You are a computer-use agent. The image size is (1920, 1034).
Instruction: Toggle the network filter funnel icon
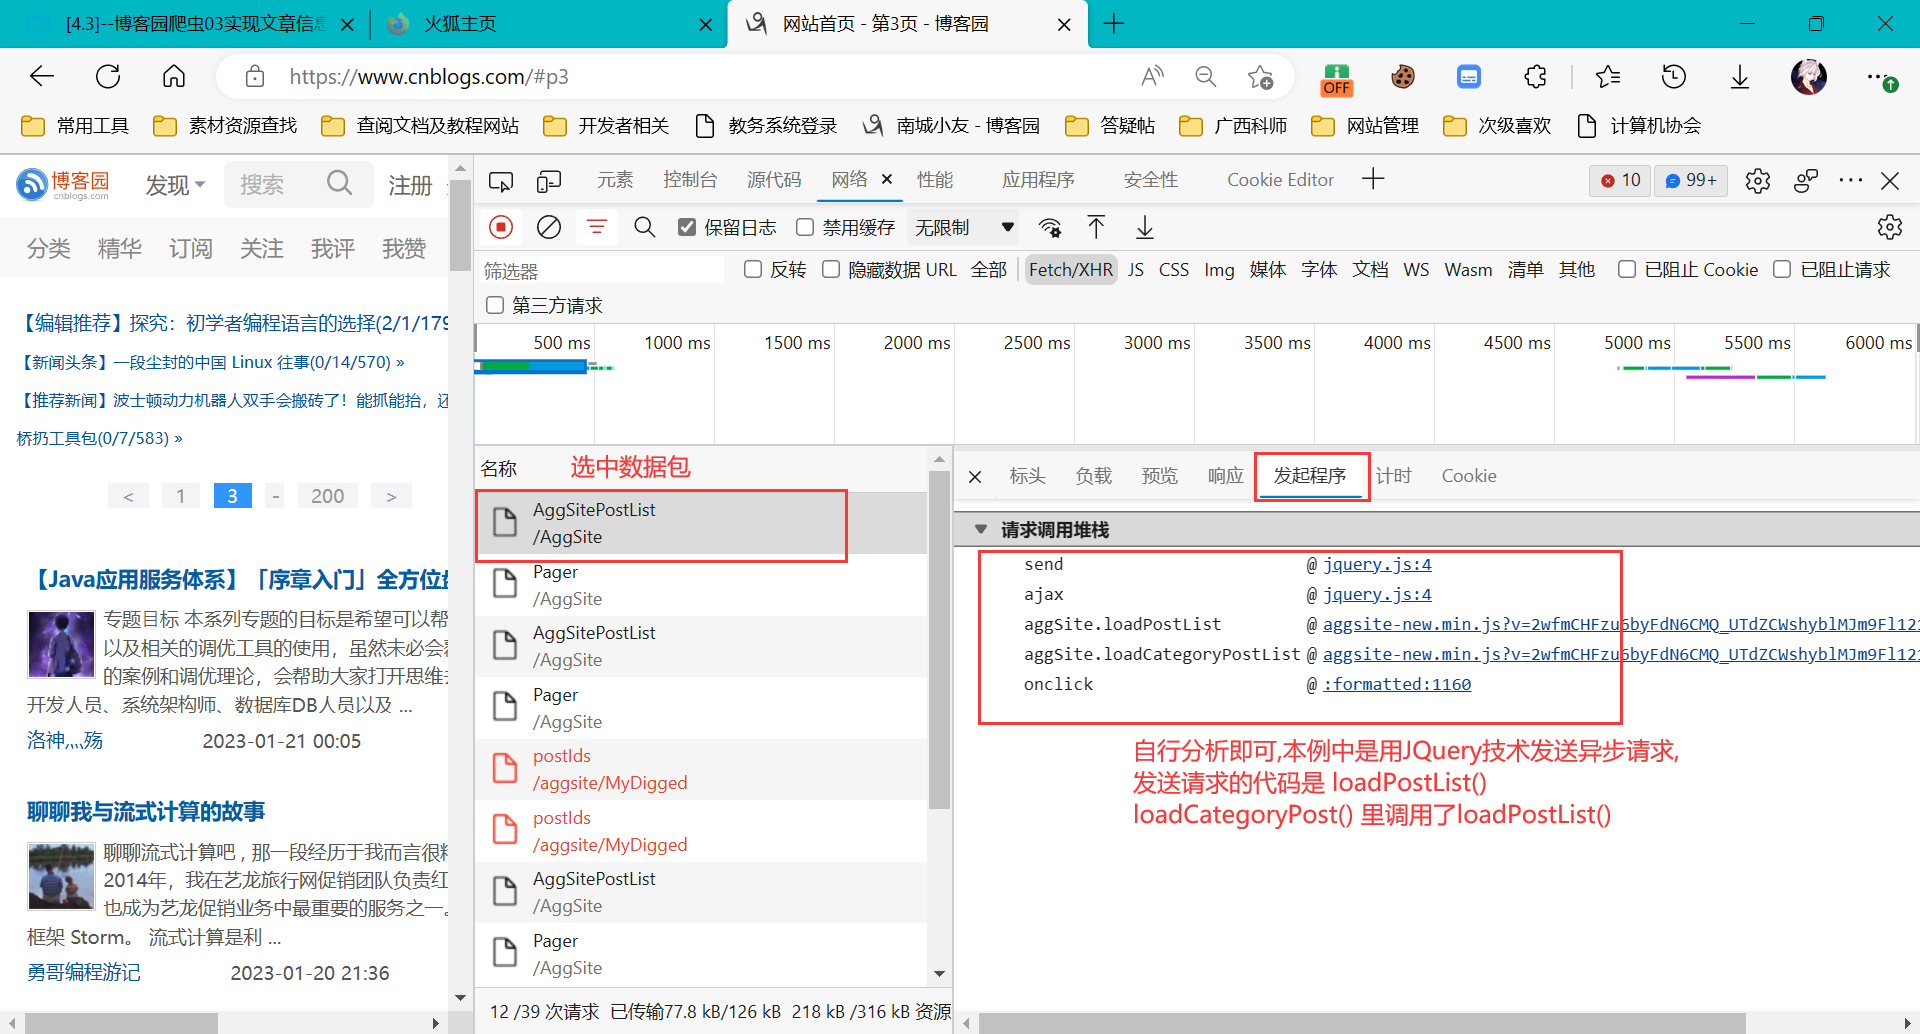click(597, 228)
